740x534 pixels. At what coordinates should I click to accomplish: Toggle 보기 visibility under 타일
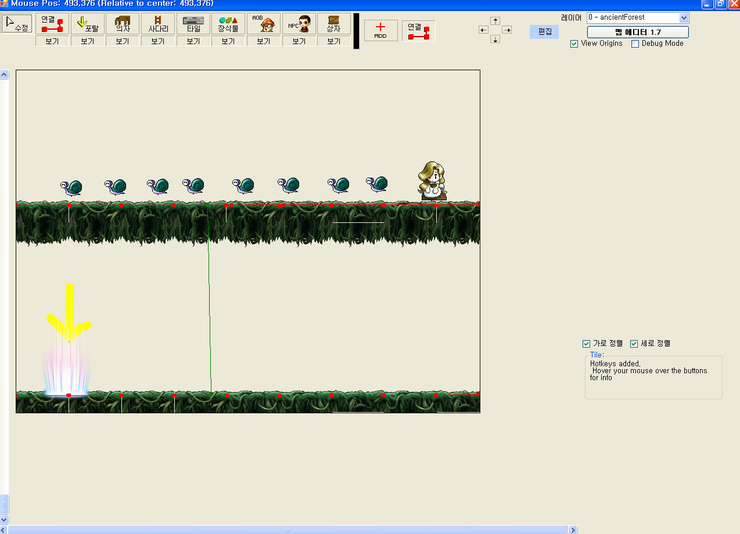point(193,41)
